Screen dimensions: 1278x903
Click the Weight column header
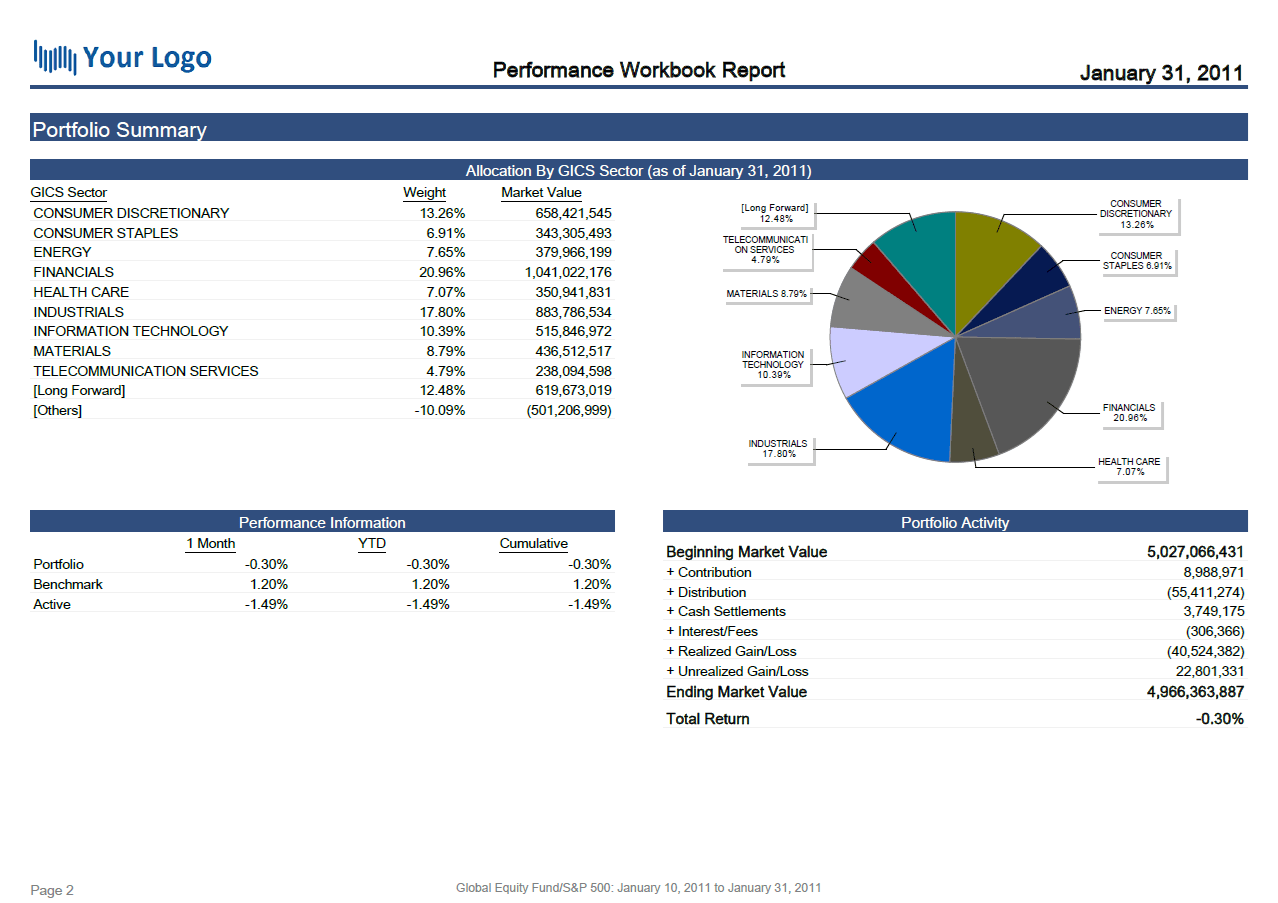click(424, 193)
